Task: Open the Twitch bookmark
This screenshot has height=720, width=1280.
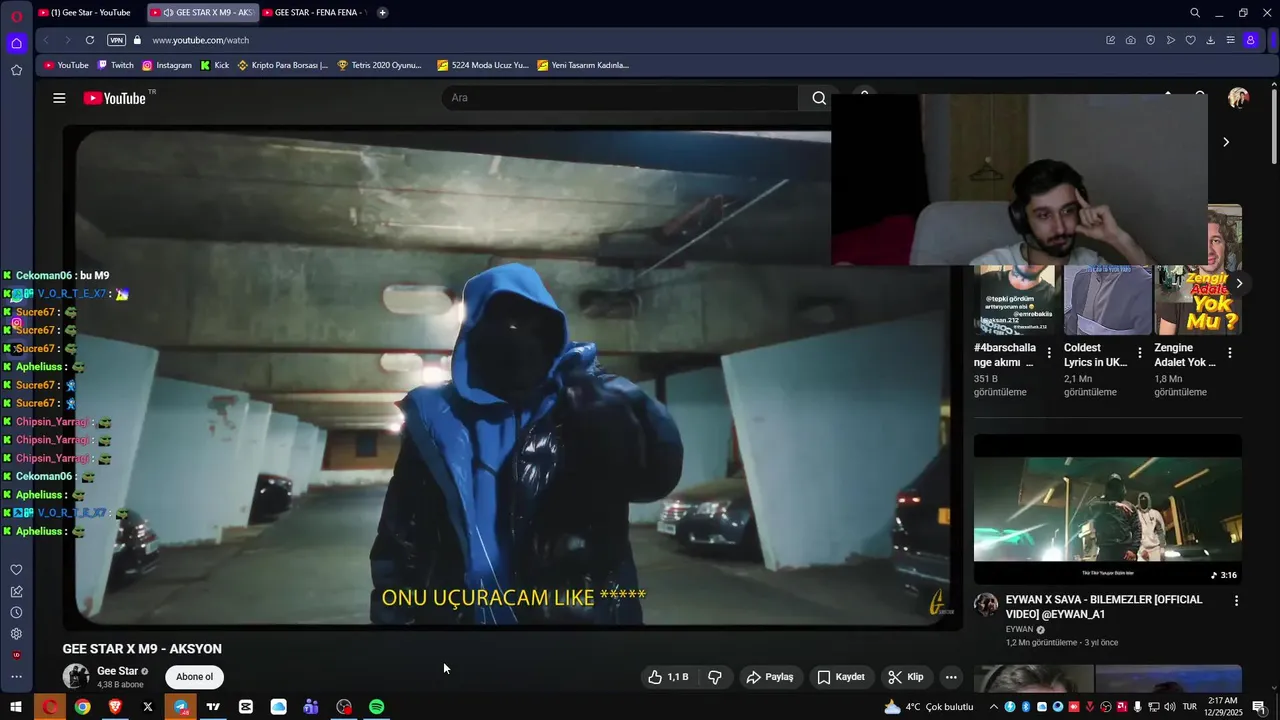Action: [x=115, y=65]
